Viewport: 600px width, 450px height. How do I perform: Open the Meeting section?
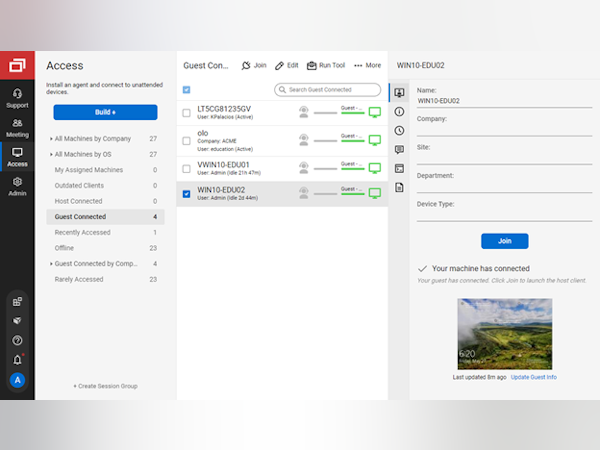point(17,128)
